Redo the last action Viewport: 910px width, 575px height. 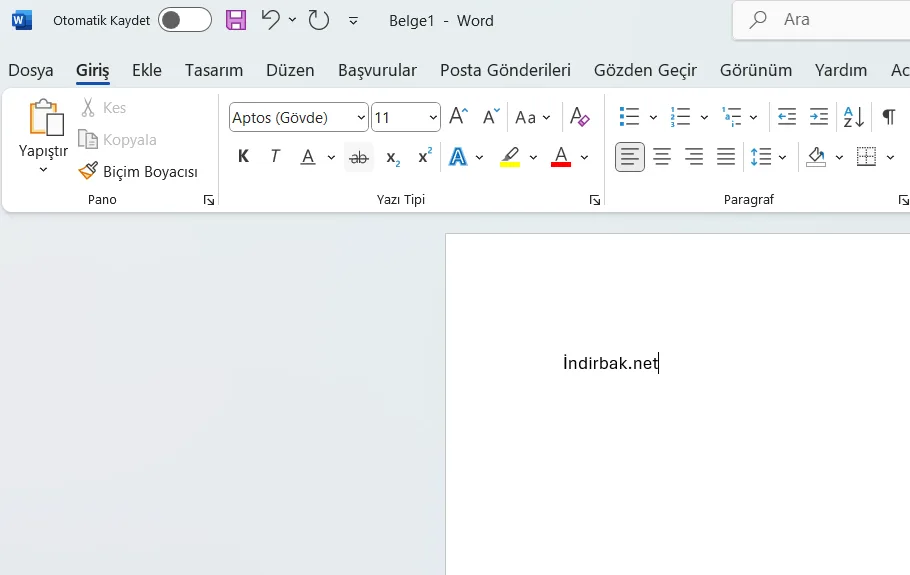coord(319,20)
